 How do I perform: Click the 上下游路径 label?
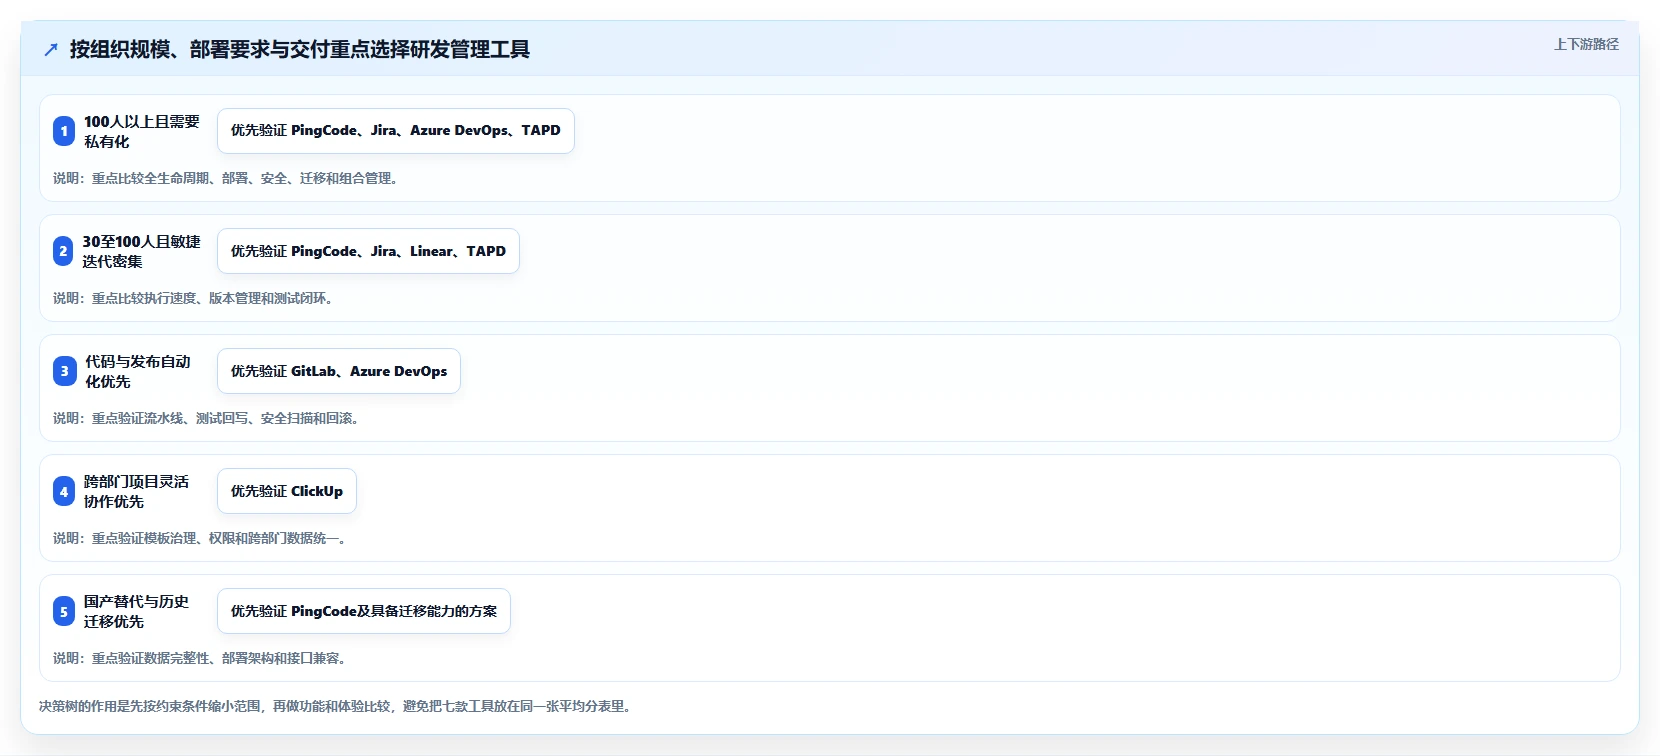click(x=1586, y=44)
